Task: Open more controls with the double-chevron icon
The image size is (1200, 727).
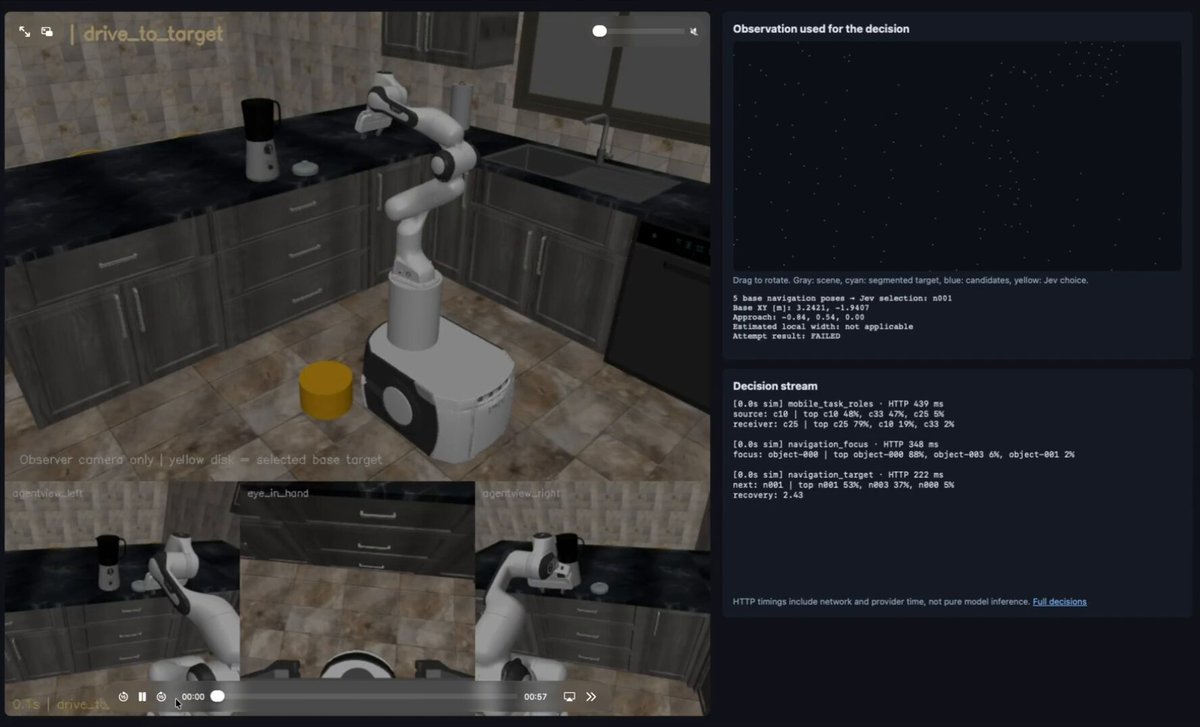Action: pos(591,696)
